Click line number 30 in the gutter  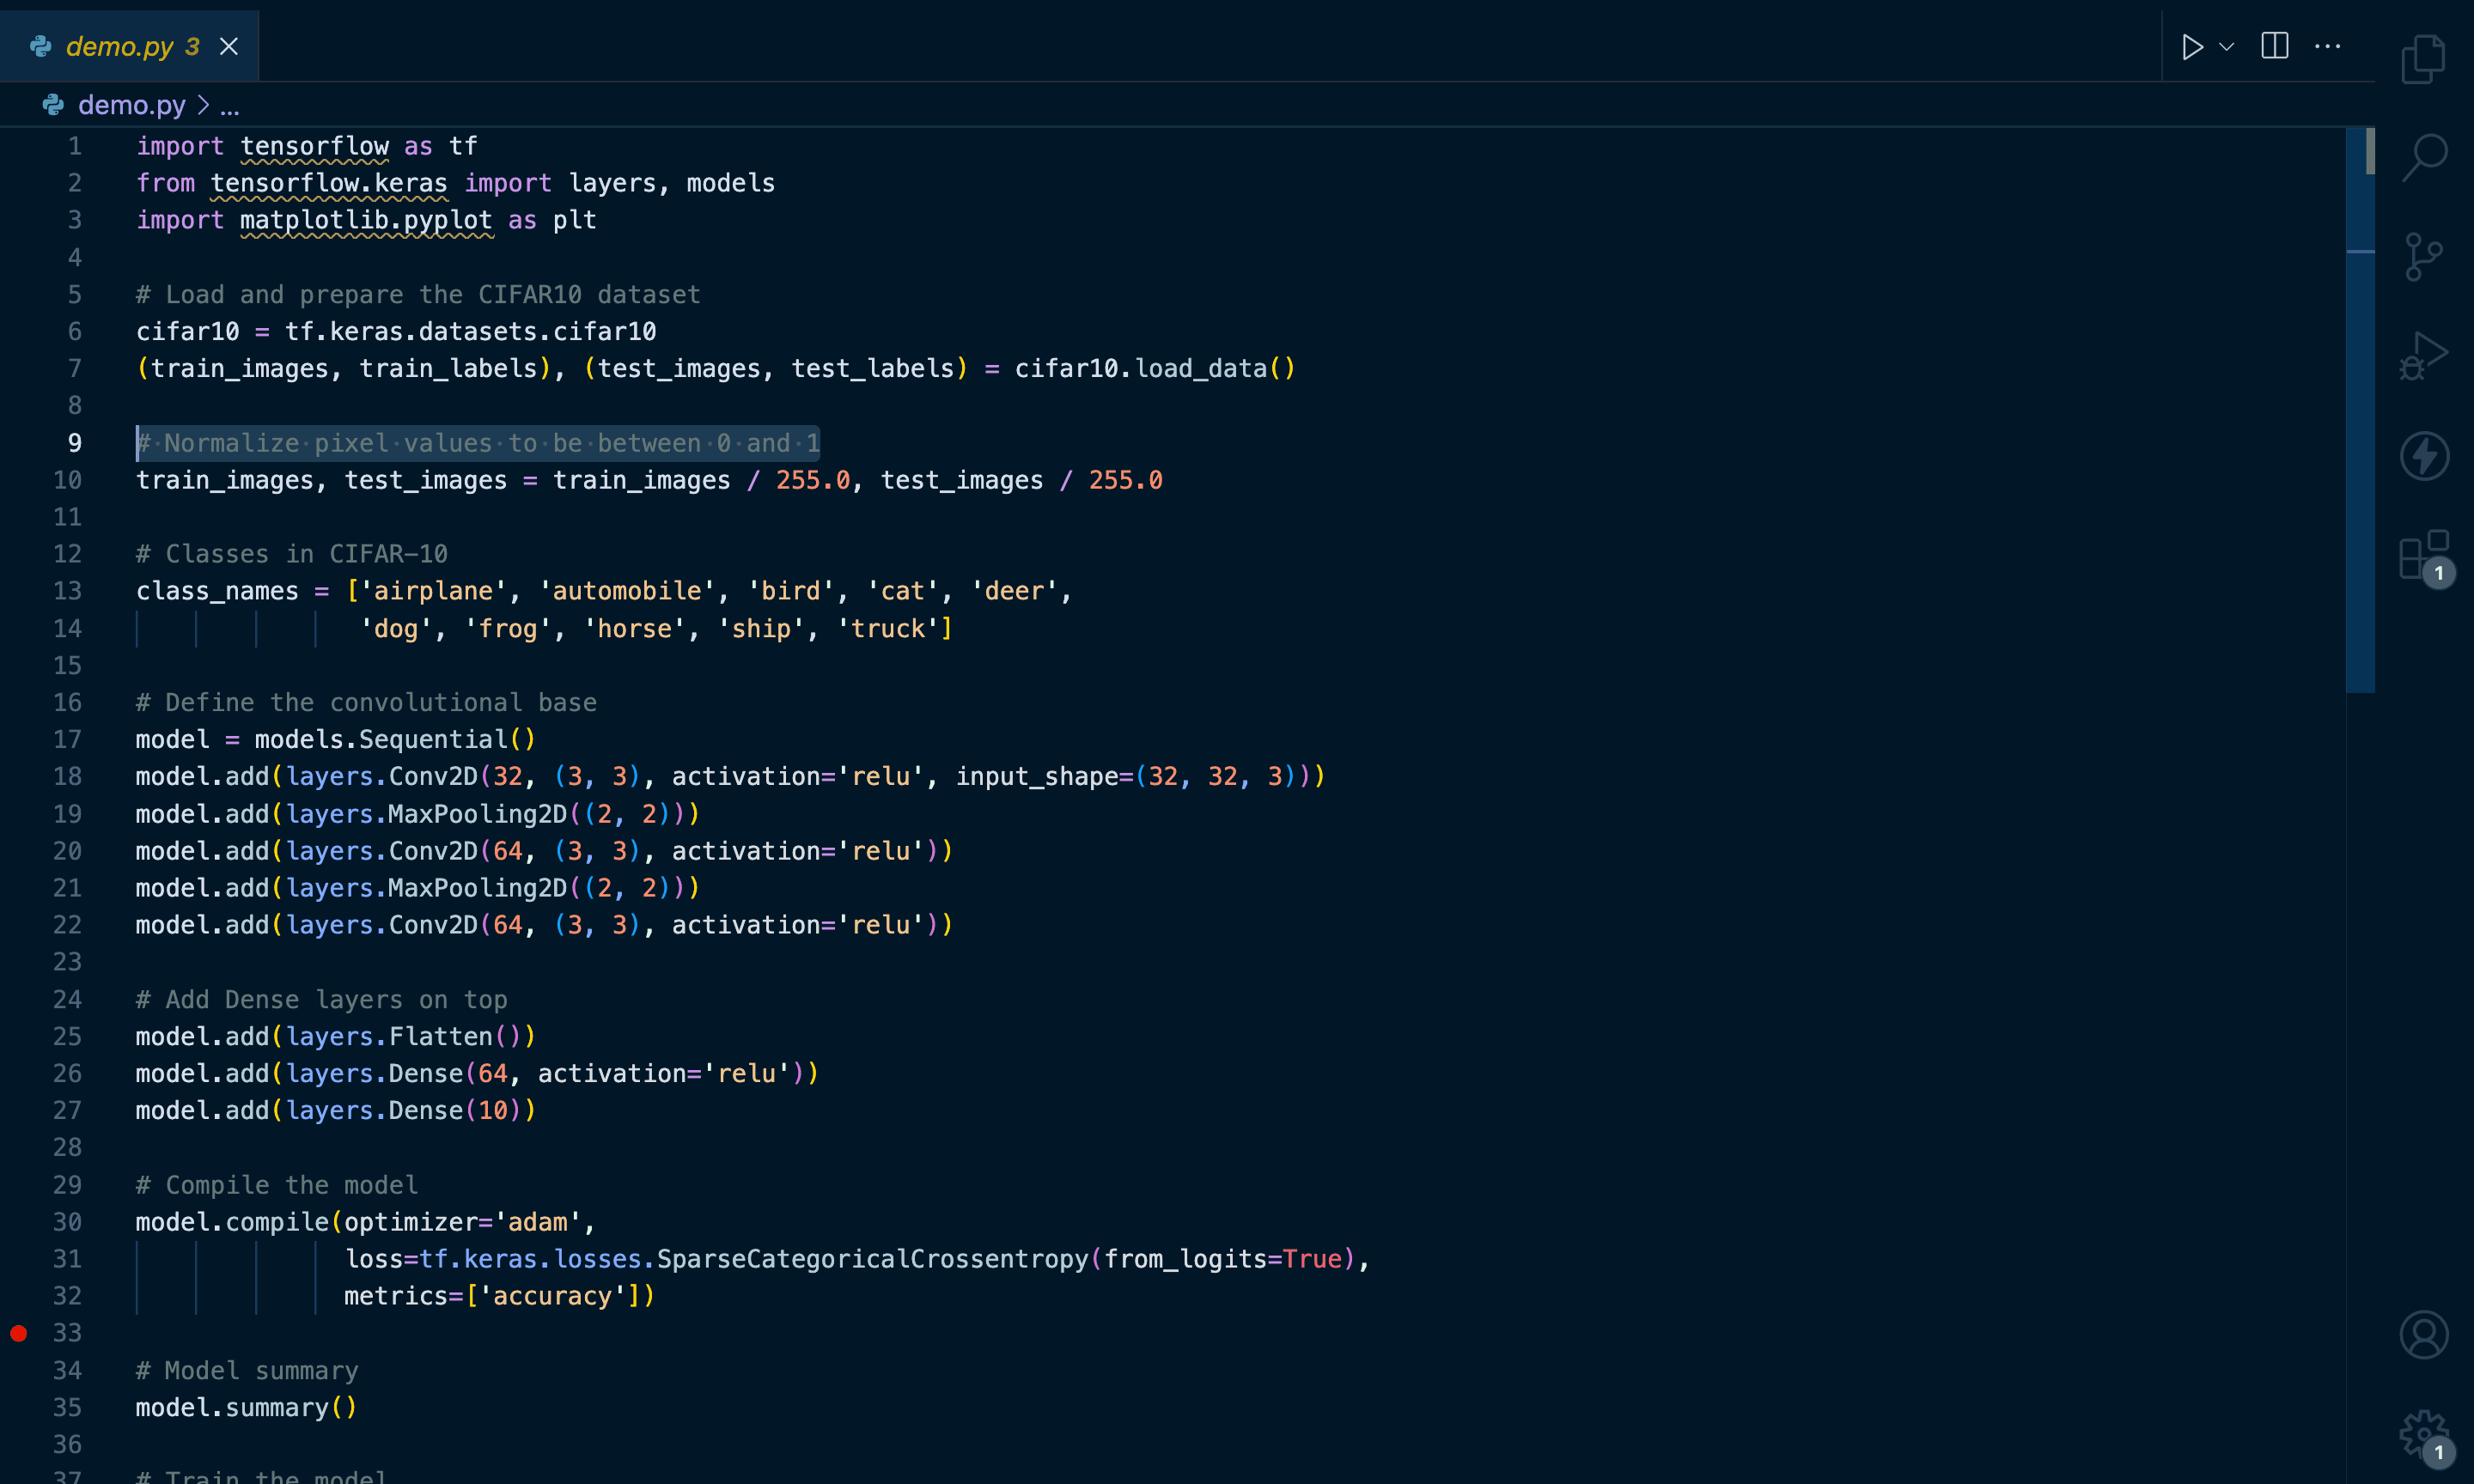click(67, 1222)
